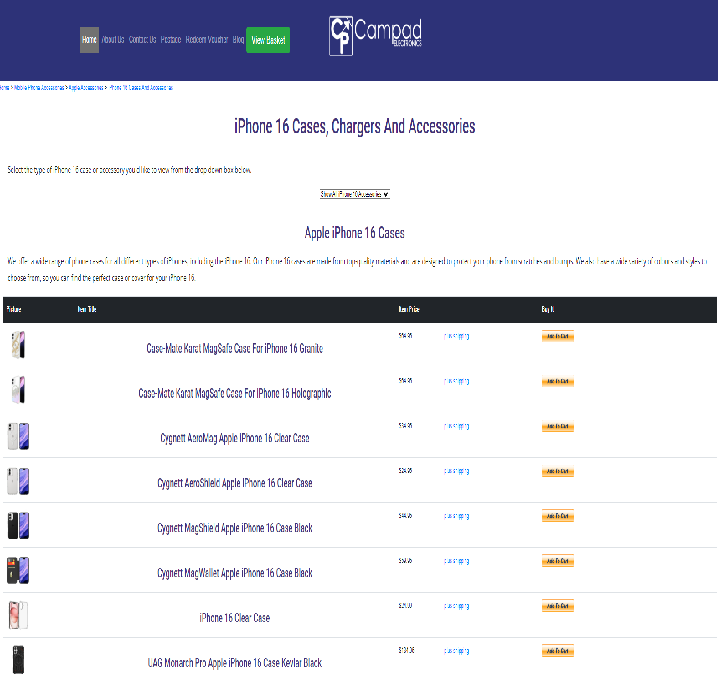
Task: Add Cygnett MagShield Case Black to cart
Action: (x=558, y=516)
